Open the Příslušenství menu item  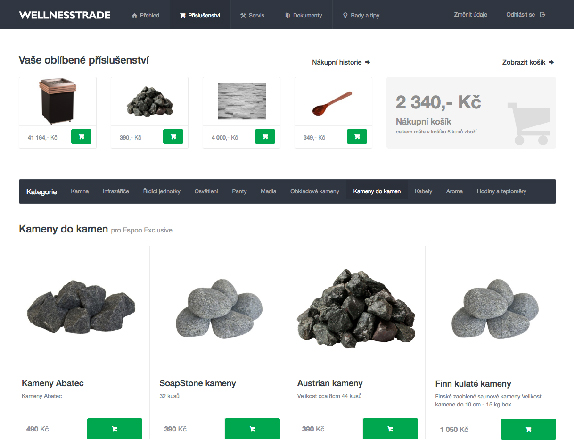pos(200,15)
